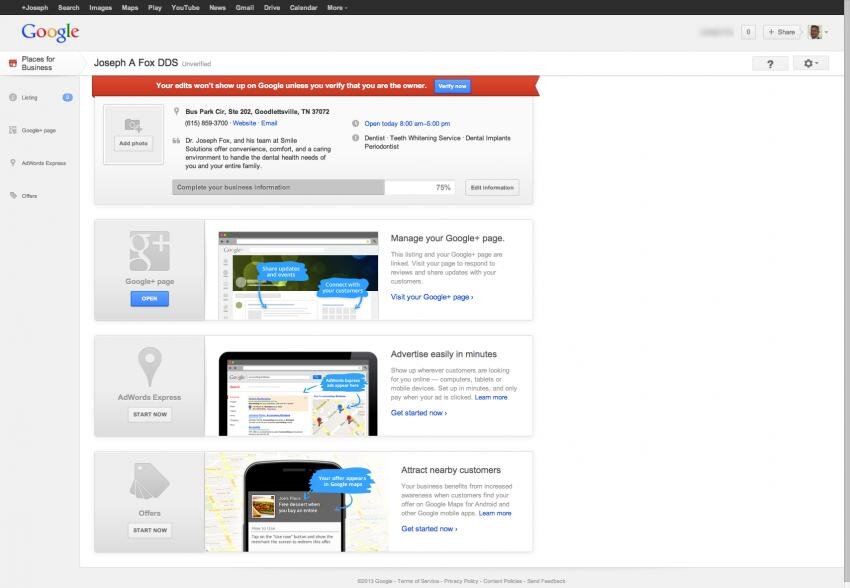The width and height of the screenshot is (850, 588).
Task: Click the Joseph A Fox DDS title
Action: click(x=136, y=63)
